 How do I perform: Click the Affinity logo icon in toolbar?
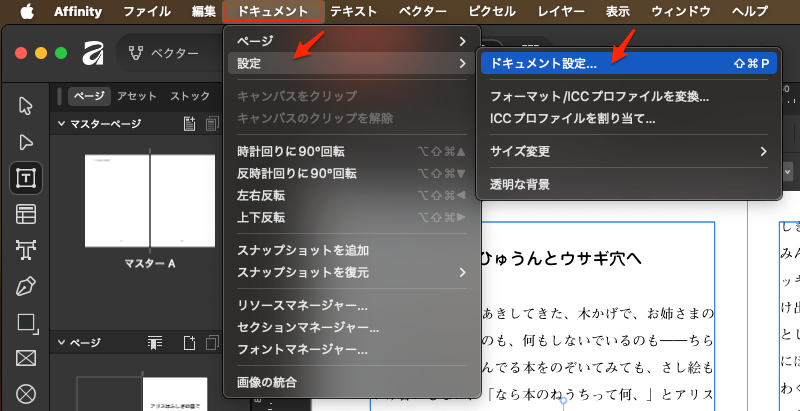click(x=94, y=53)
